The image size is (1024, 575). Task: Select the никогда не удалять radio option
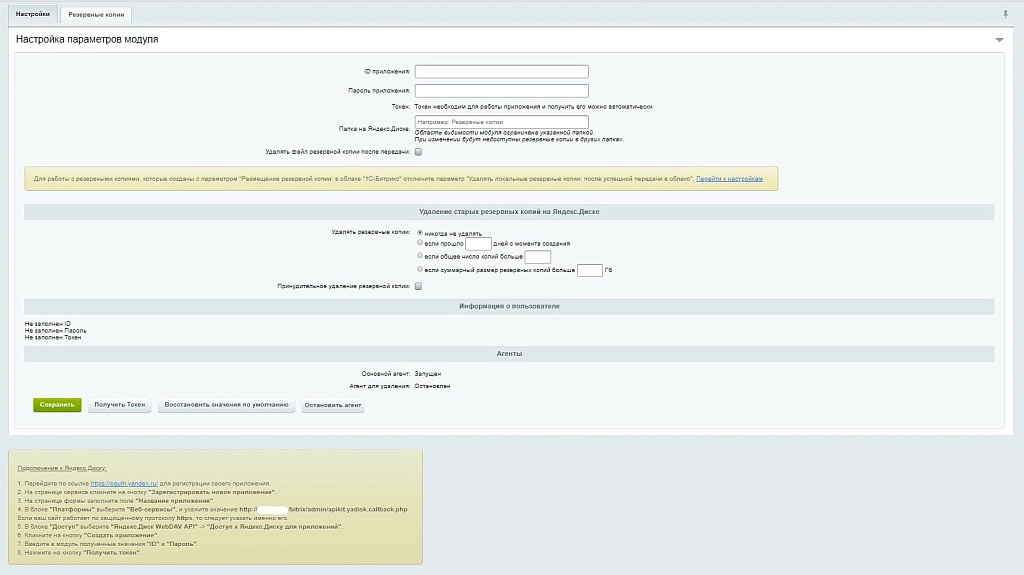(x=420, y=233)
